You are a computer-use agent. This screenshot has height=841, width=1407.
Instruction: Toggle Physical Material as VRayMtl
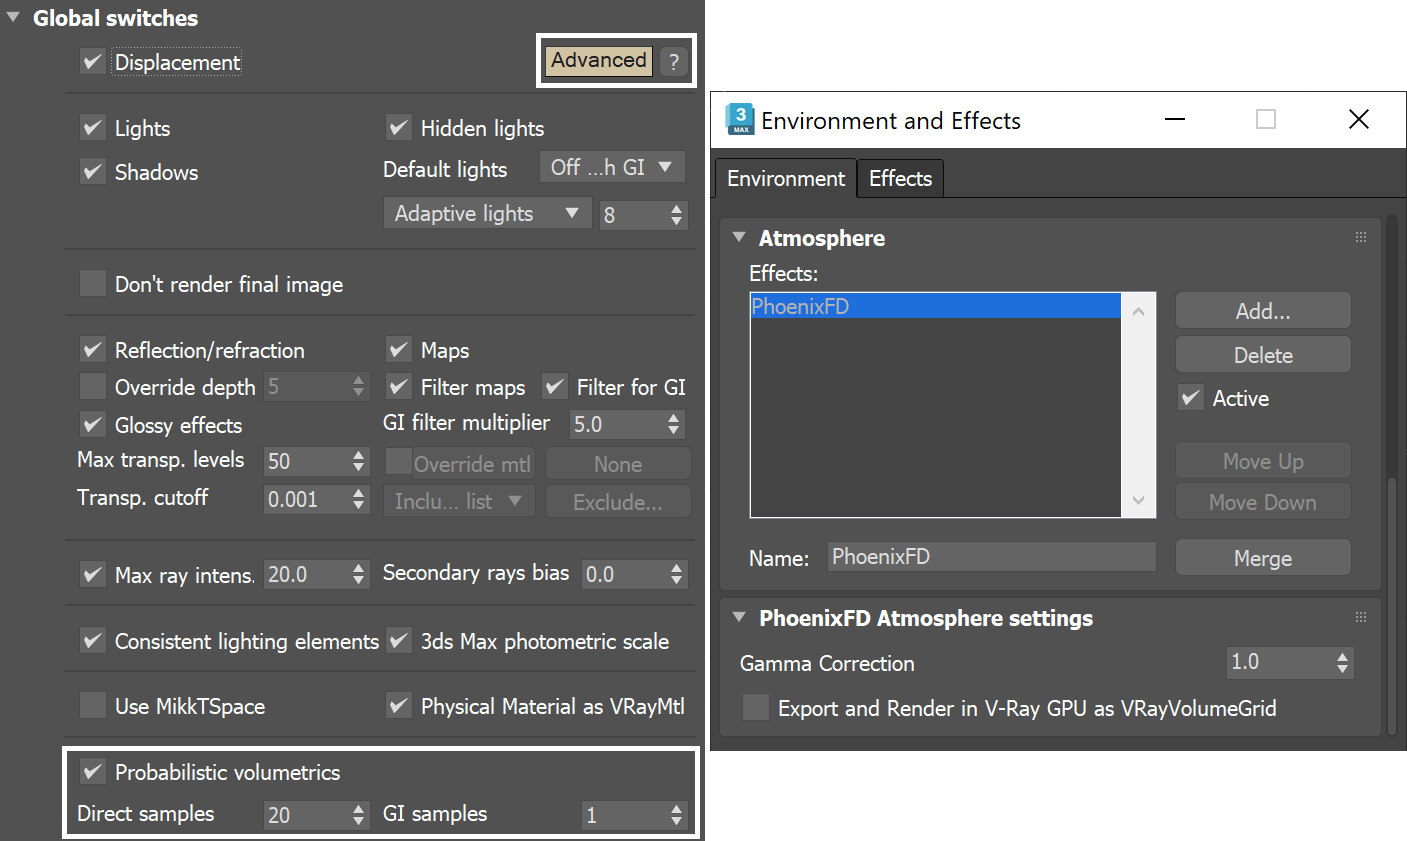399,706
